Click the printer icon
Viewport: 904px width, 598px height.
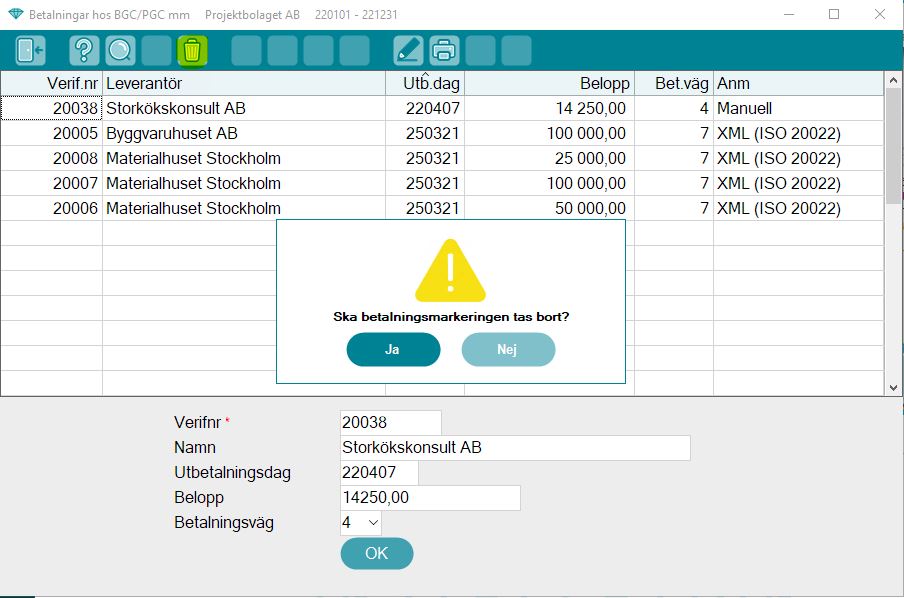tap(444, 51)
